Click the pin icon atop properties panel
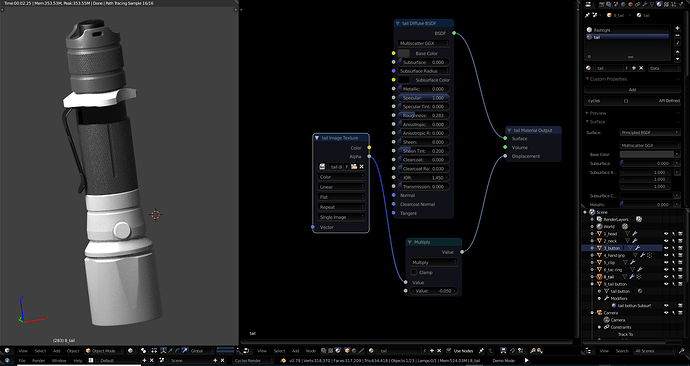Viewport: 690px width, 366px height. point(587,15)
